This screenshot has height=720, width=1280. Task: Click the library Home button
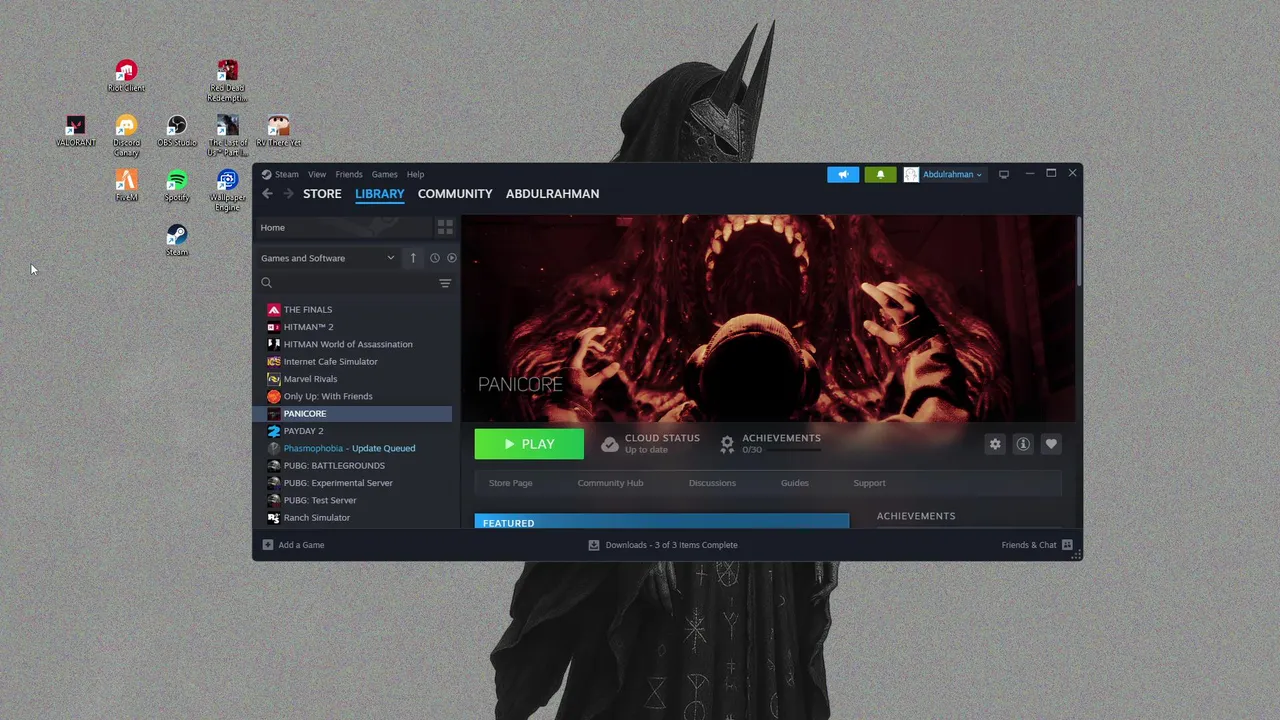343,227
